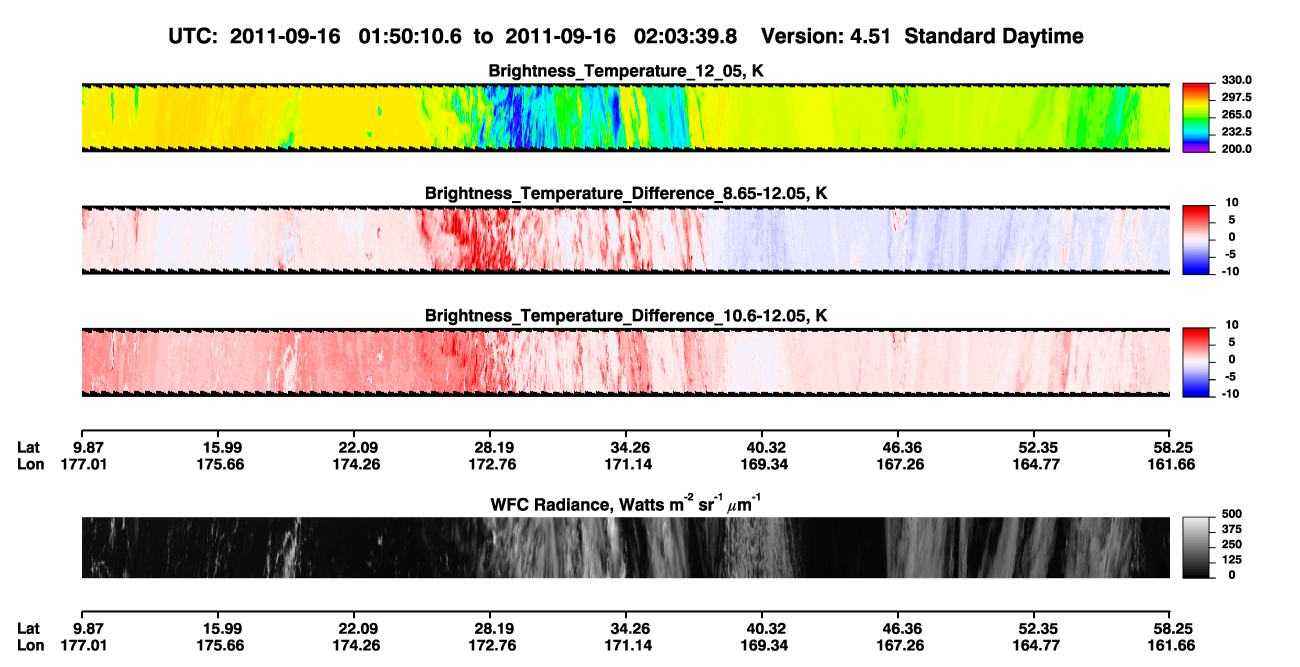This screenshot has height=667, width=1300.
Task: Click the 8.65-12.05 difference image strip
Action: [625, 239]
